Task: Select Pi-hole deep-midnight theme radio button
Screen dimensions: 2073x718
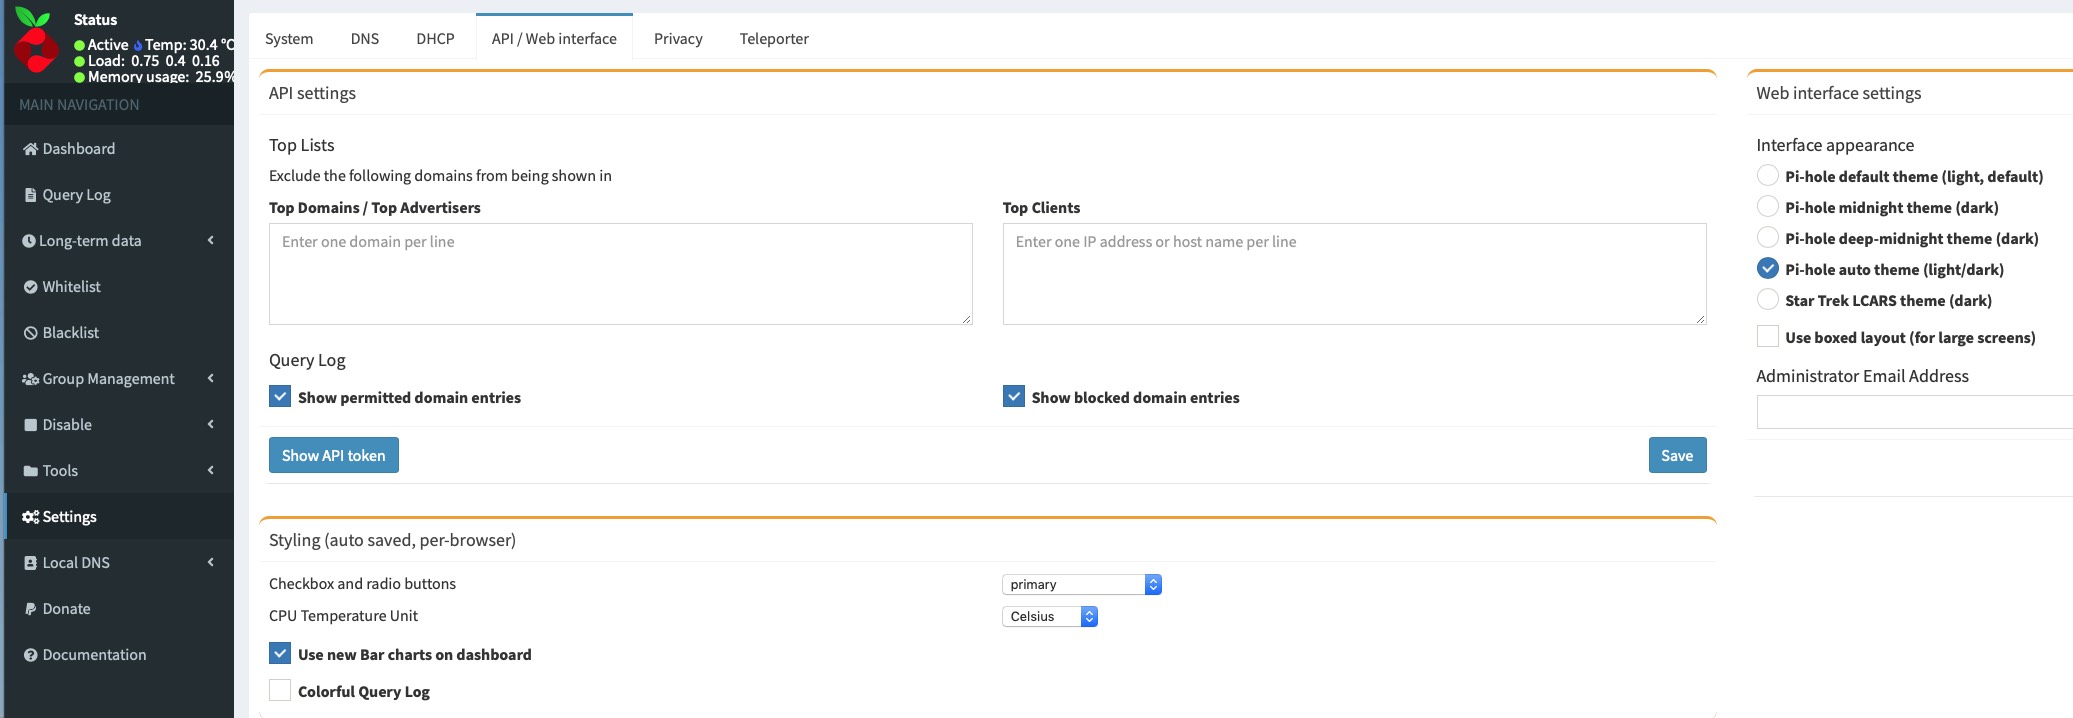Action: (1768, 237)
